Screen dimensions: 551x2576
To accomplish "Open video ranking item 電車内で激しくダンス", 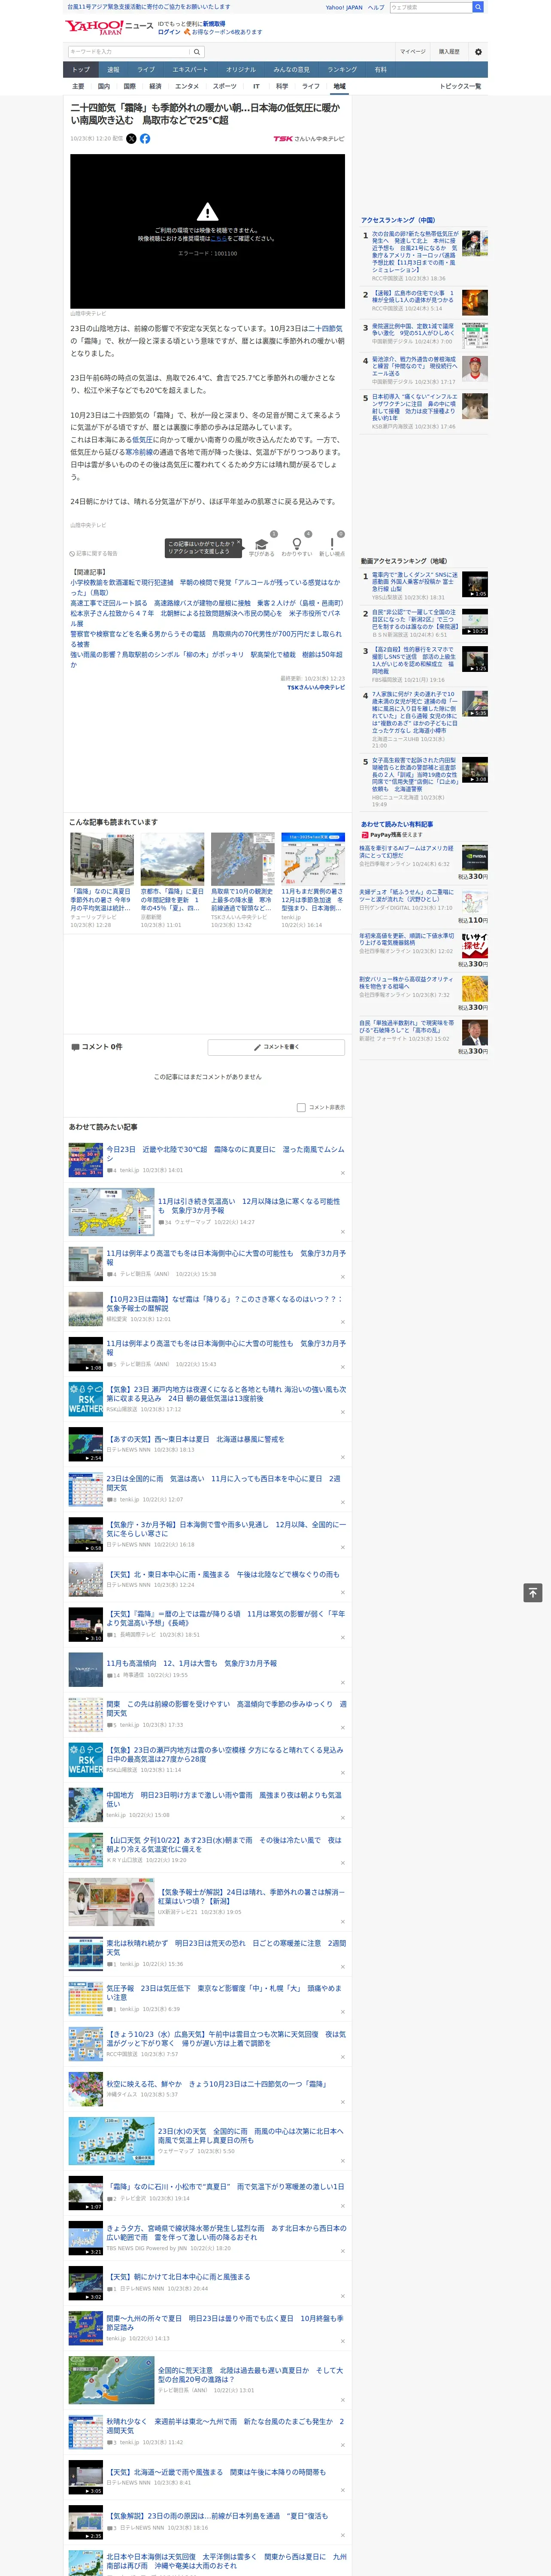I will point(414,582).
